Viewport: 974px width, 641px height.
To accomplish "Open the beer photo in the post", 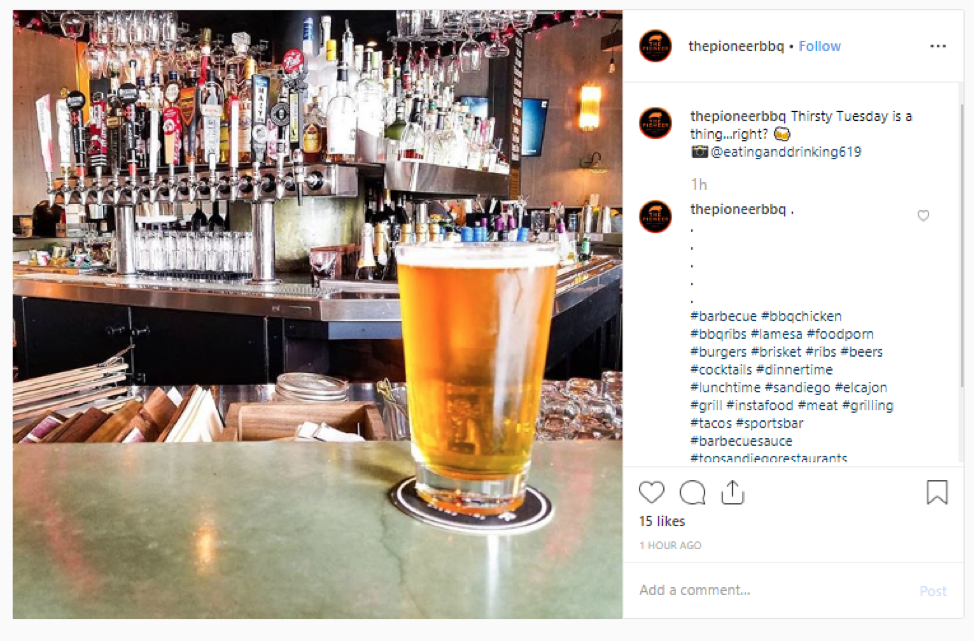I will [x=317, y=314].
